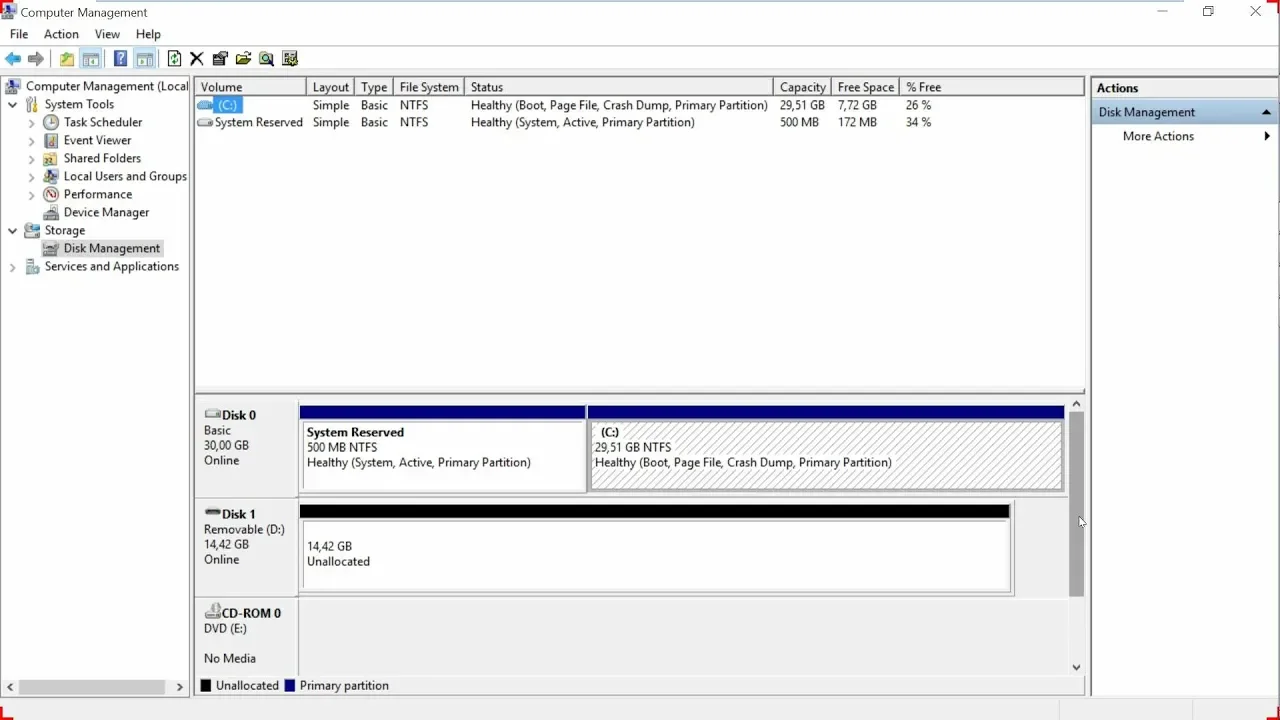
Task: Collapse the System Tools tree node
Action: 12,104
